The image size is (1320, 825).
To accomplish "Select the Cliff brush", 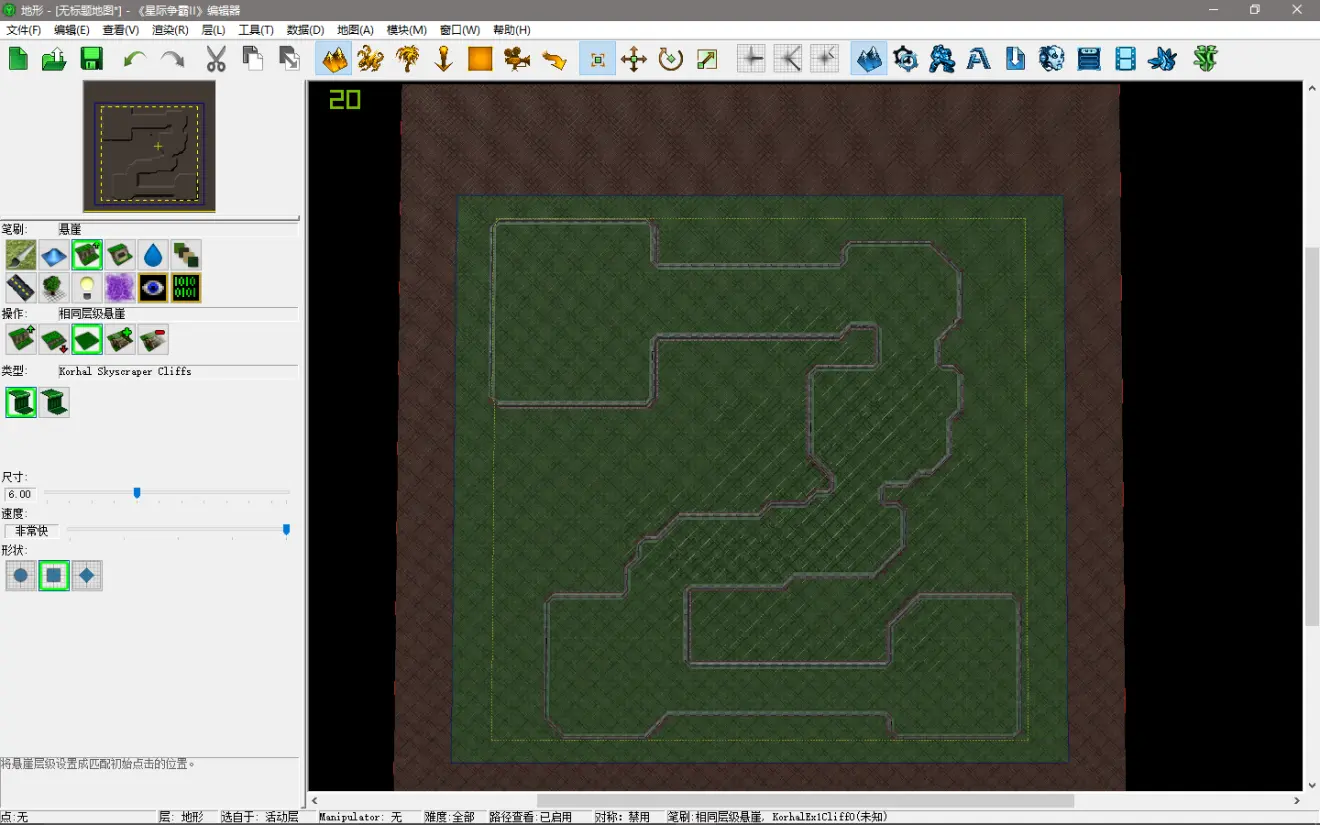I will click(x=87, y=255).
